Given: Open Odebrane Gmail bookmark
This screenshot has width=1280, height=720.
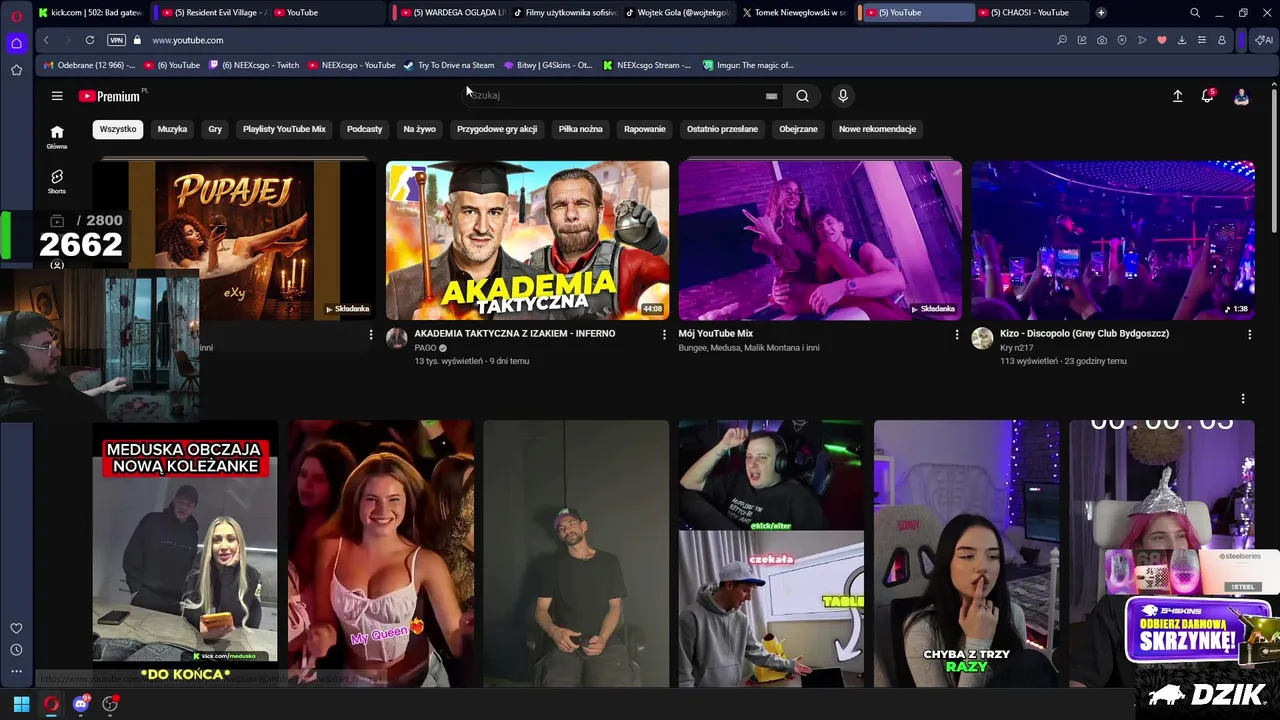Looking at the screenshot, I should 89,65.
